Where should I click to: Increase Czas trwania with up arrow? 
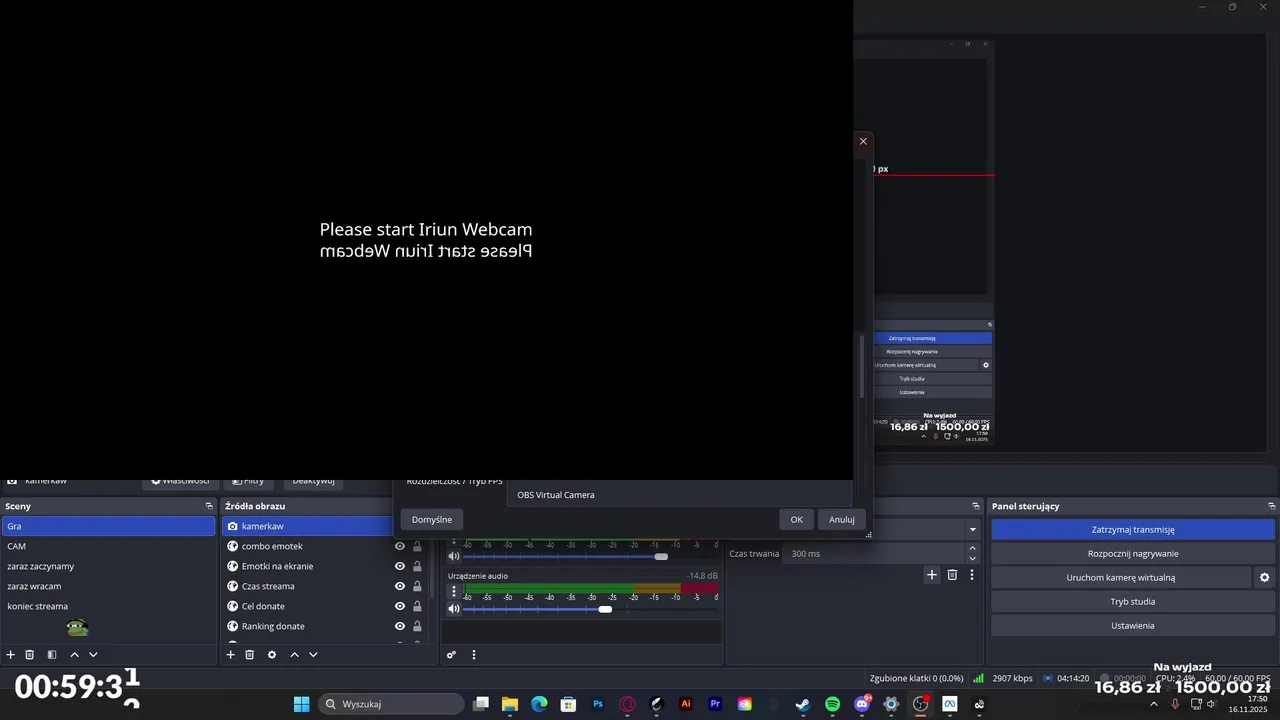(x=972, y=548)
